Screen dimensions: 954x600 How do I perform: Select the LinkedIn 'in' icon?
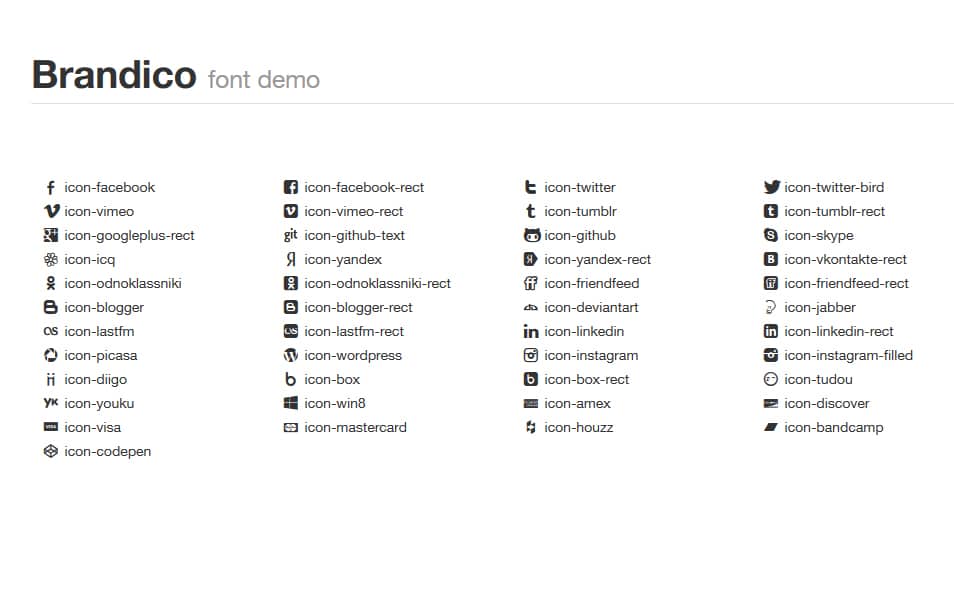(x=531, y=332)
